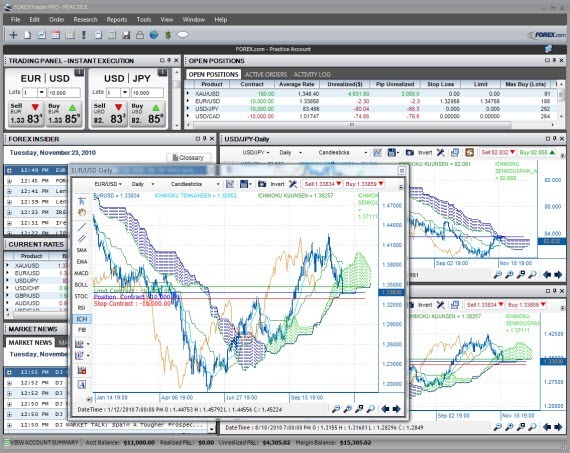
Task: Open USD/JPY symbol dropdown in USD/JPY chart
Action: 256,152
